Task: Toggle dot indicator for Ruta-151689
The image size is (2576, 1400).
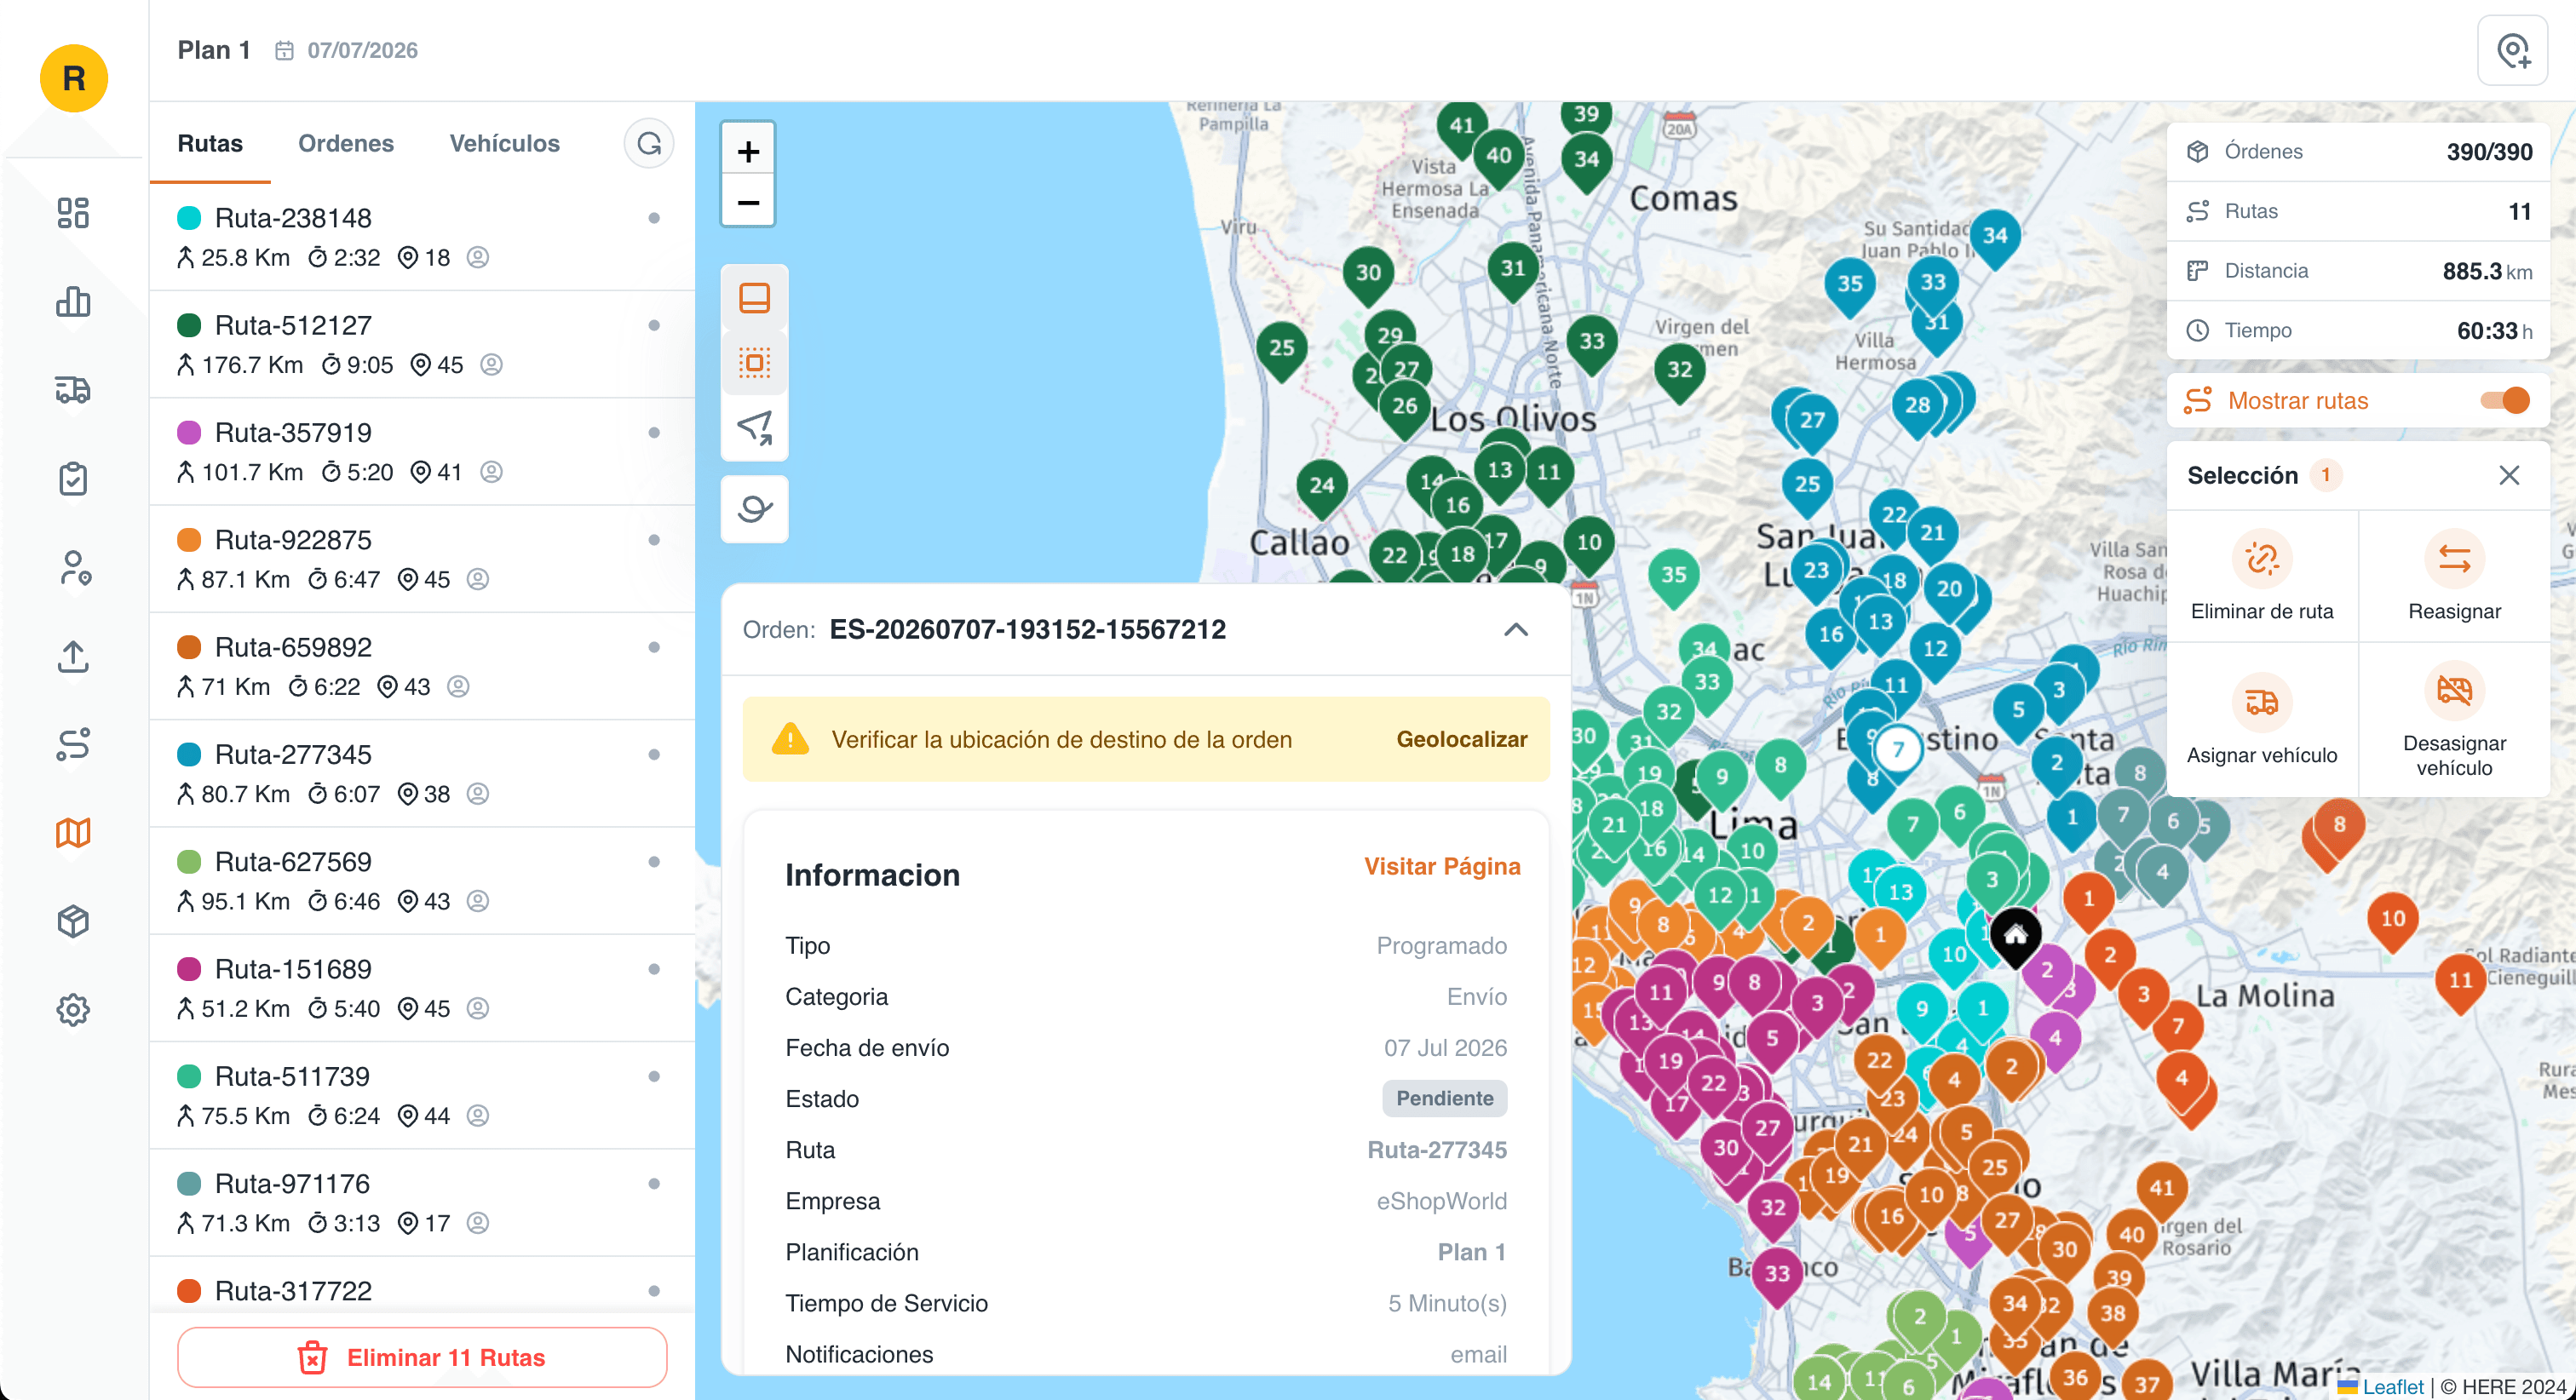Action: [654, 969]
